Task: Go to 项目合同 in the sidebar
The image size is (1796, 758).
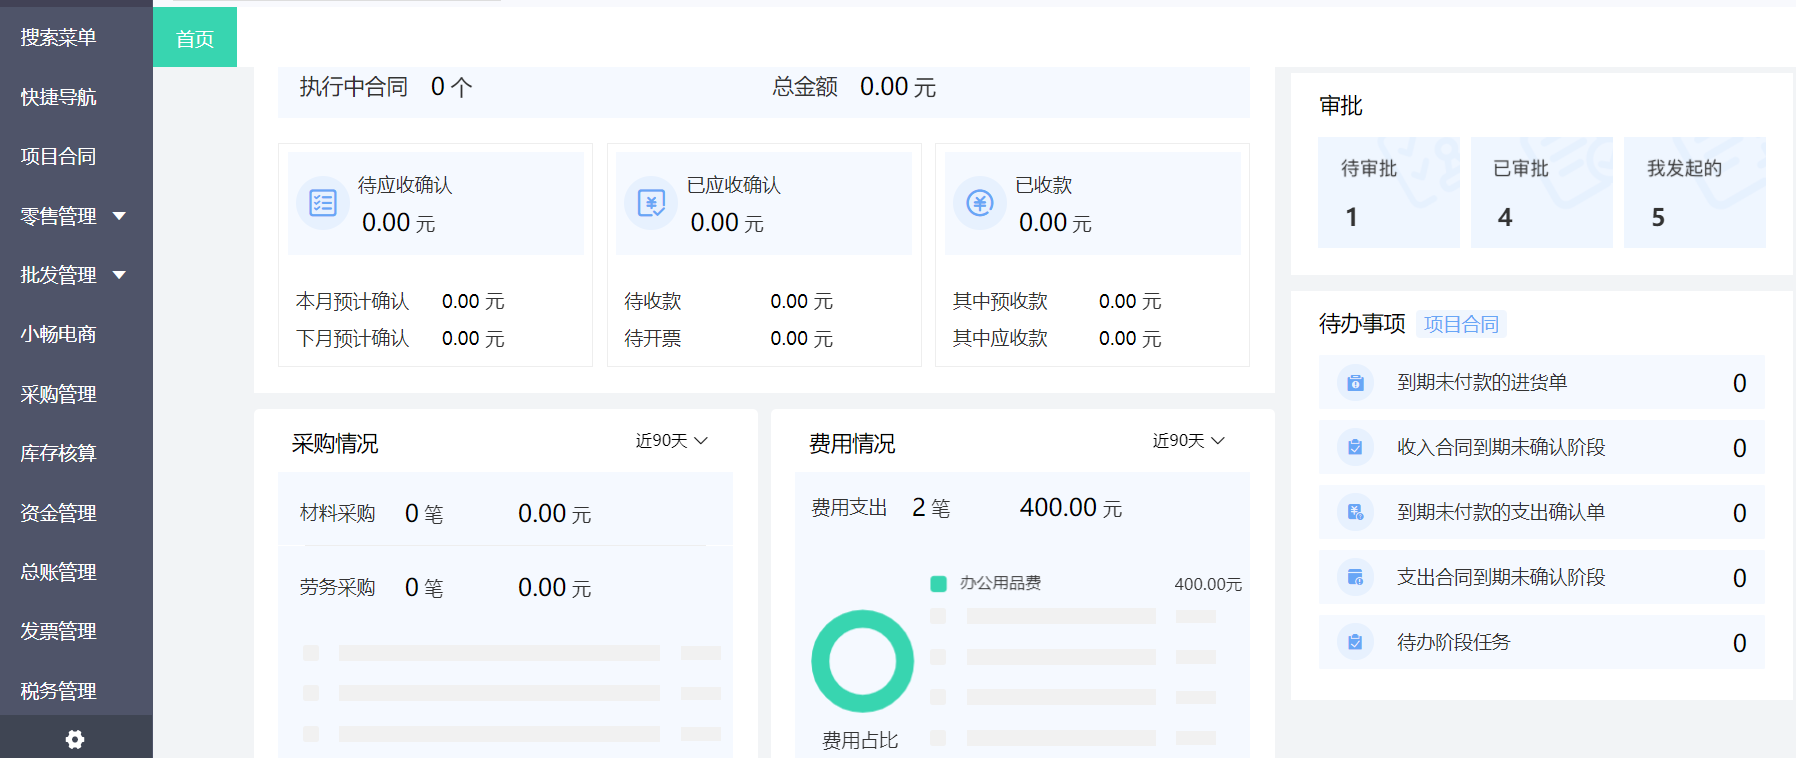Action: [x=59, y=156]
